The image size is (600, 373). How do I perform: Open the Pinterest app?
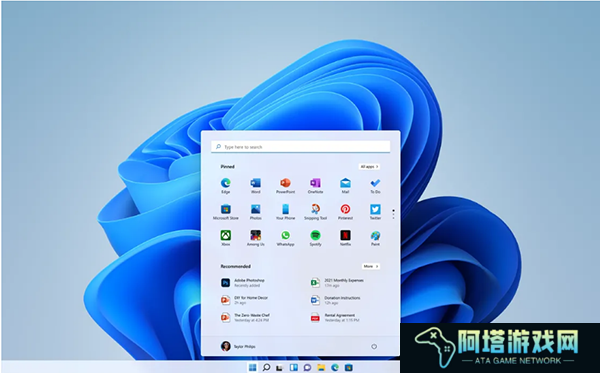pos(345,212)
